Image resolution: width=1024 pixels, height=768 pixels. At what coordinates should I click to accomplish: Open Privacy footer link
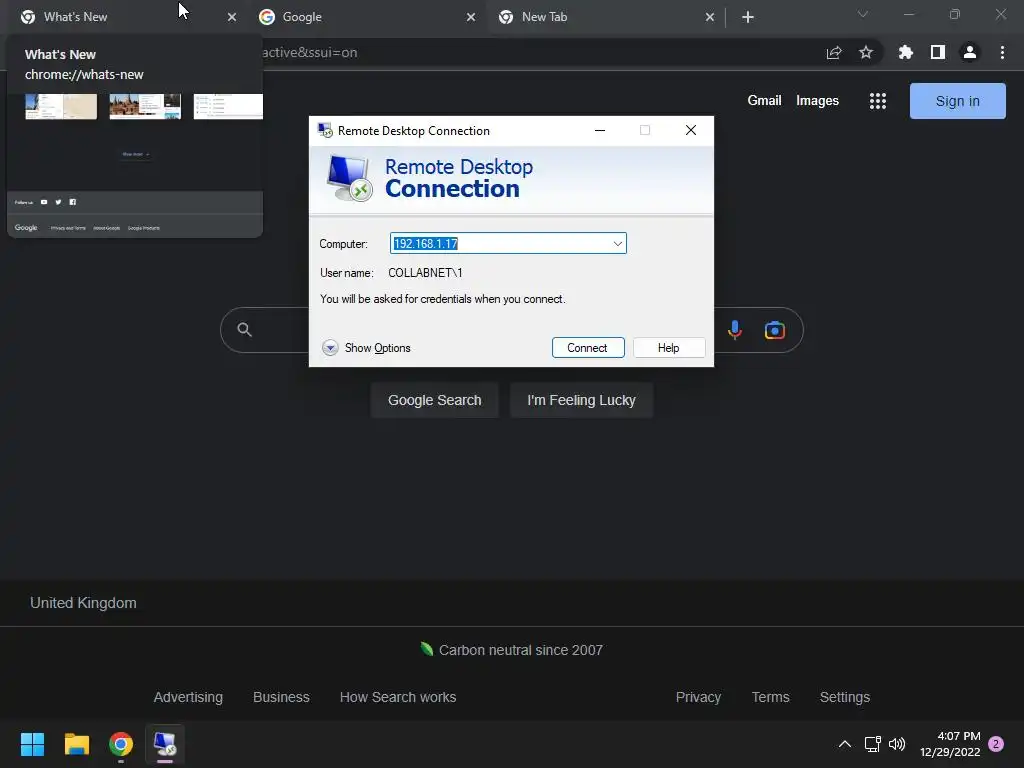point(698,697)
